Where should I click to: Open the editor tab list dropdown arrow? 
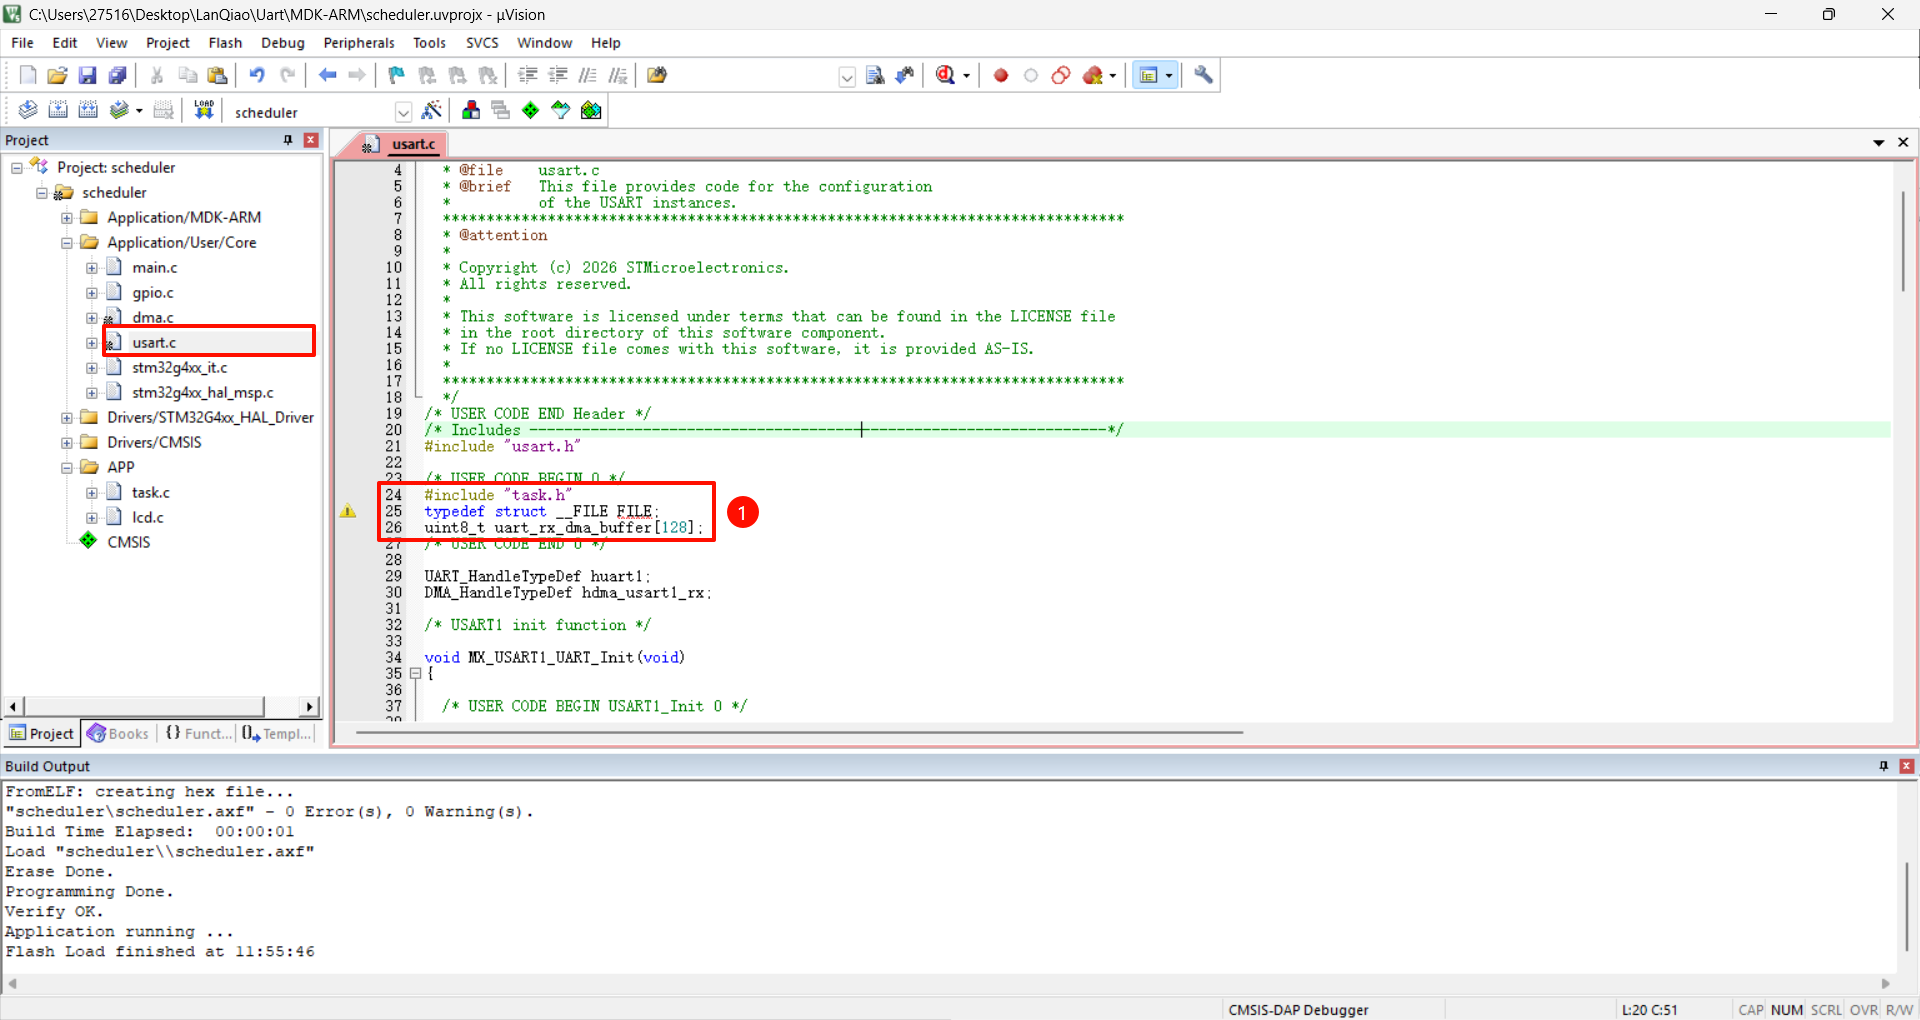[x=1878, y=143]
